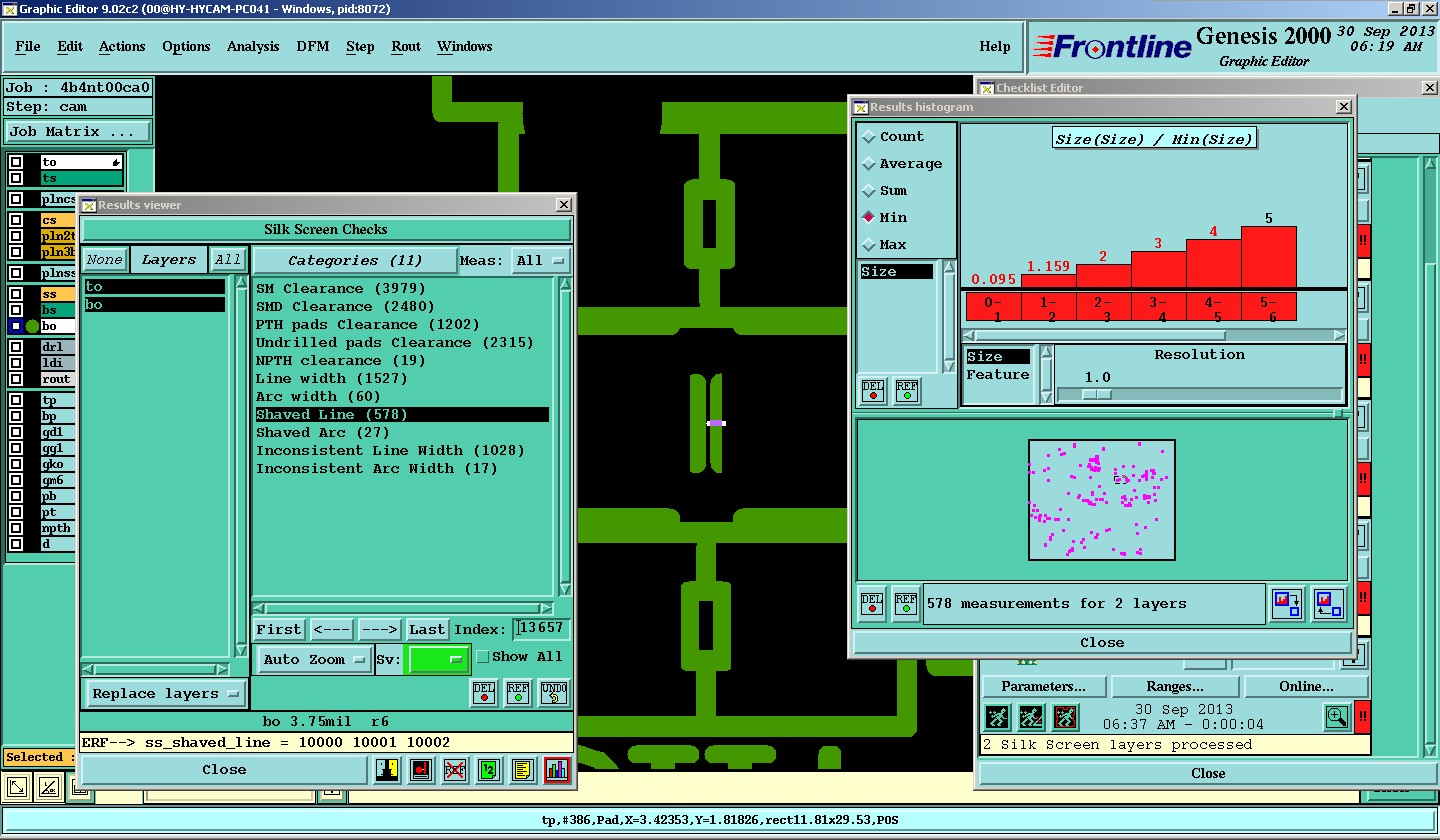Open the Meas All dropdown

pyautogui.click(x=540, y=261)
